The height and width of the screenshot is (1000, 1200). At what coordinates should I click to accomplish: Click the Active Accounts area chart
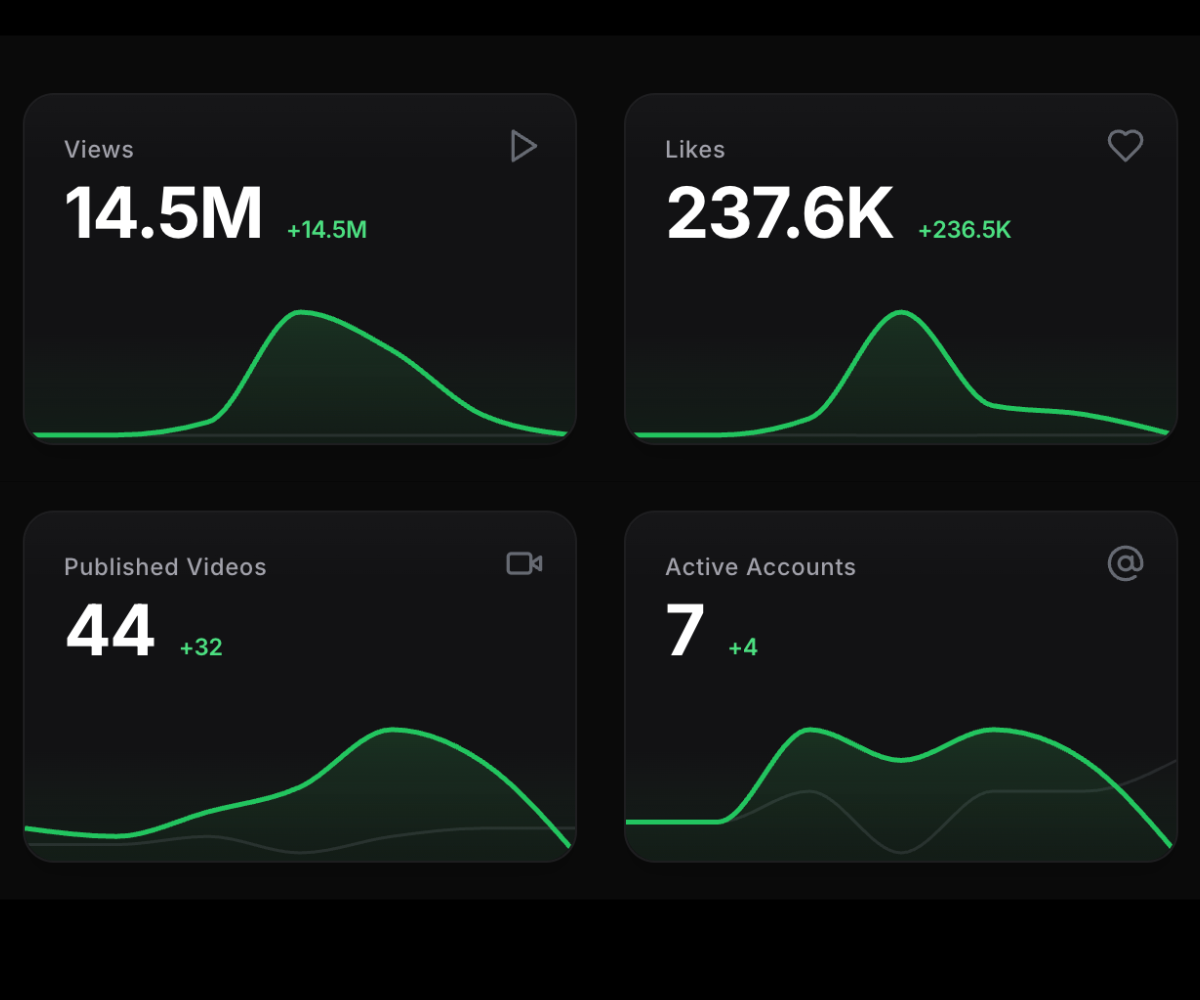point(900,790)
